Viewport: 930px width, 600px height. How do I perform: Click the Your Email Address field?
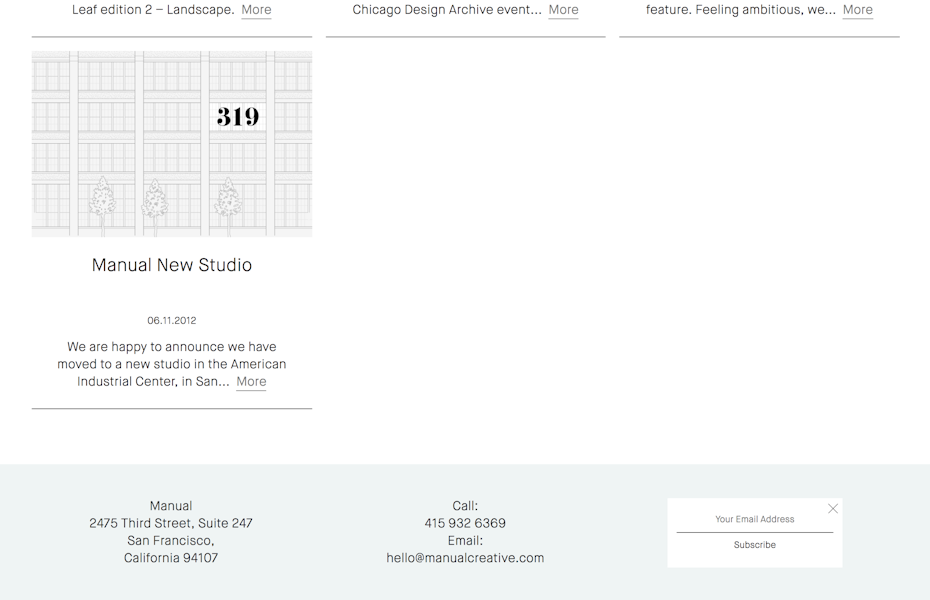[754, 520]
